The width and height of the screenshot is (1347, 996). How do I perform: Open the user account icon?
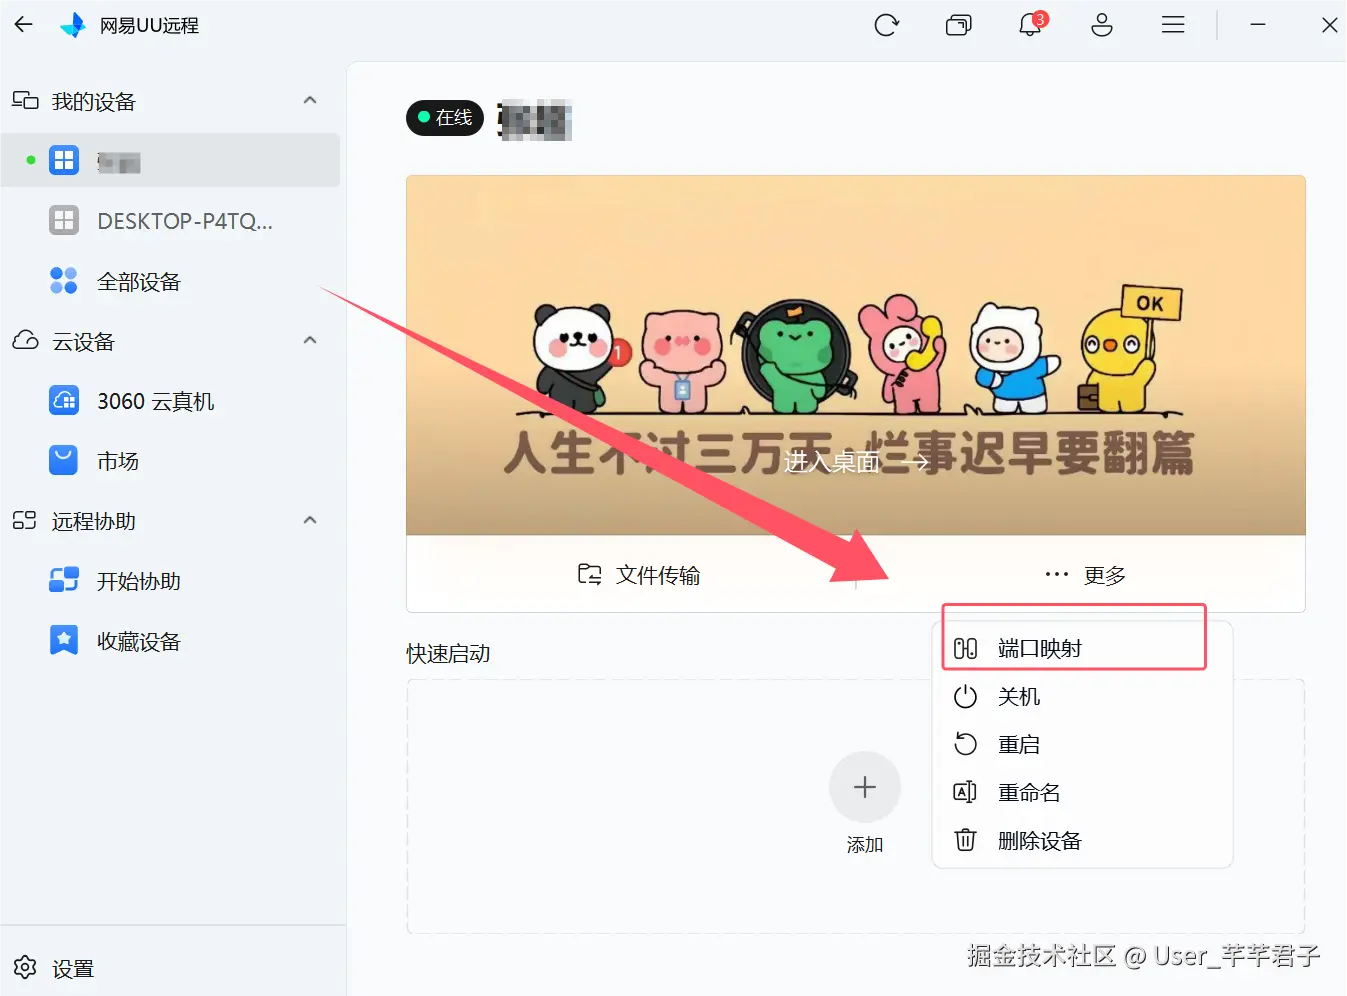1102,25
